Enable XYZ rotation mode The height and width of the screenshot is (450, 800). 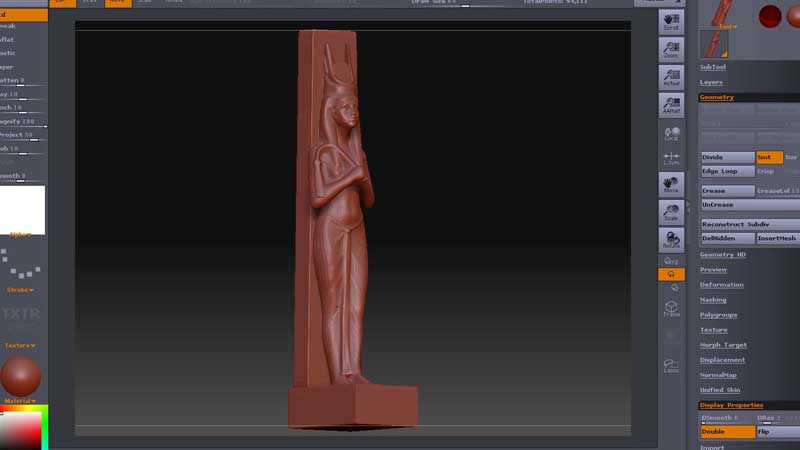point(671,261)
